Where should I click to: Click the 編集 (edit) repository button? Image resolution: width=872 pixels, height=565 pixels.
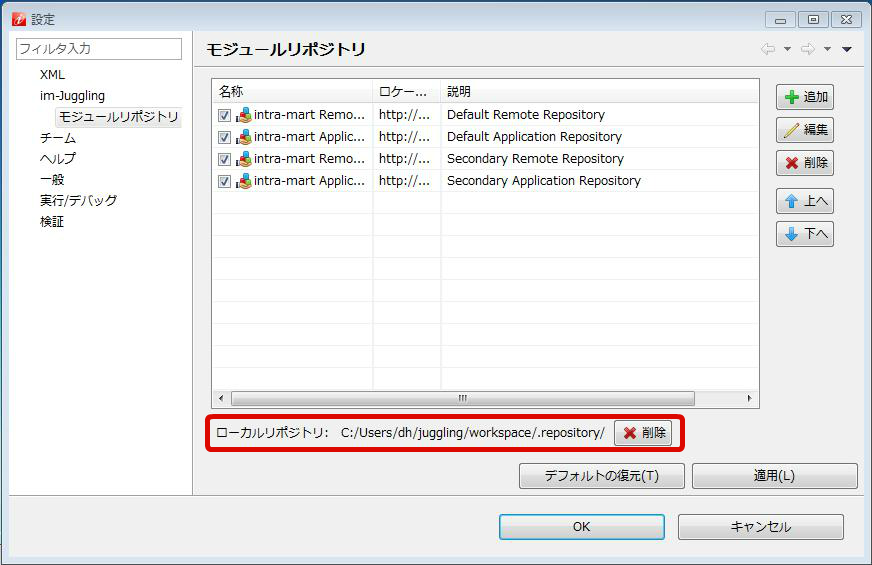[805, 130]
